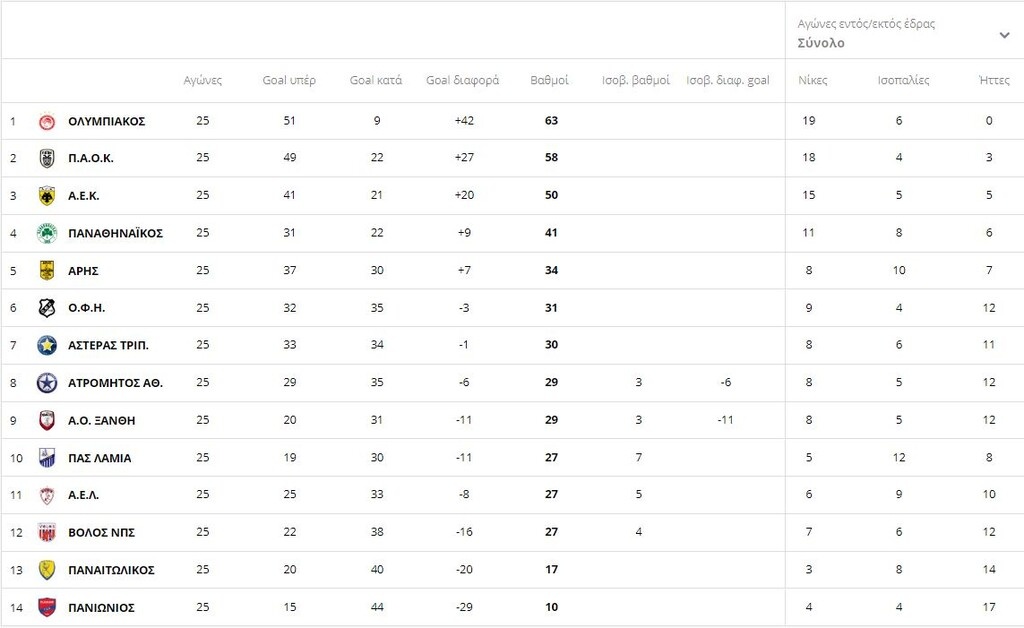Click the ΠΑΝΙΩΝΙΟΣ team crest
The image size is (1024, 628).
(47, 607)
